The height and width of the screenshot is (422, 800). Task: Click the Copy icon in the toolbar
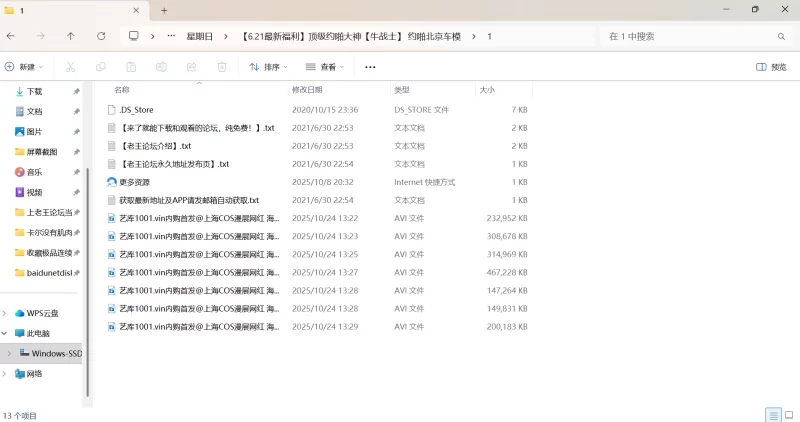coord(101,67)
